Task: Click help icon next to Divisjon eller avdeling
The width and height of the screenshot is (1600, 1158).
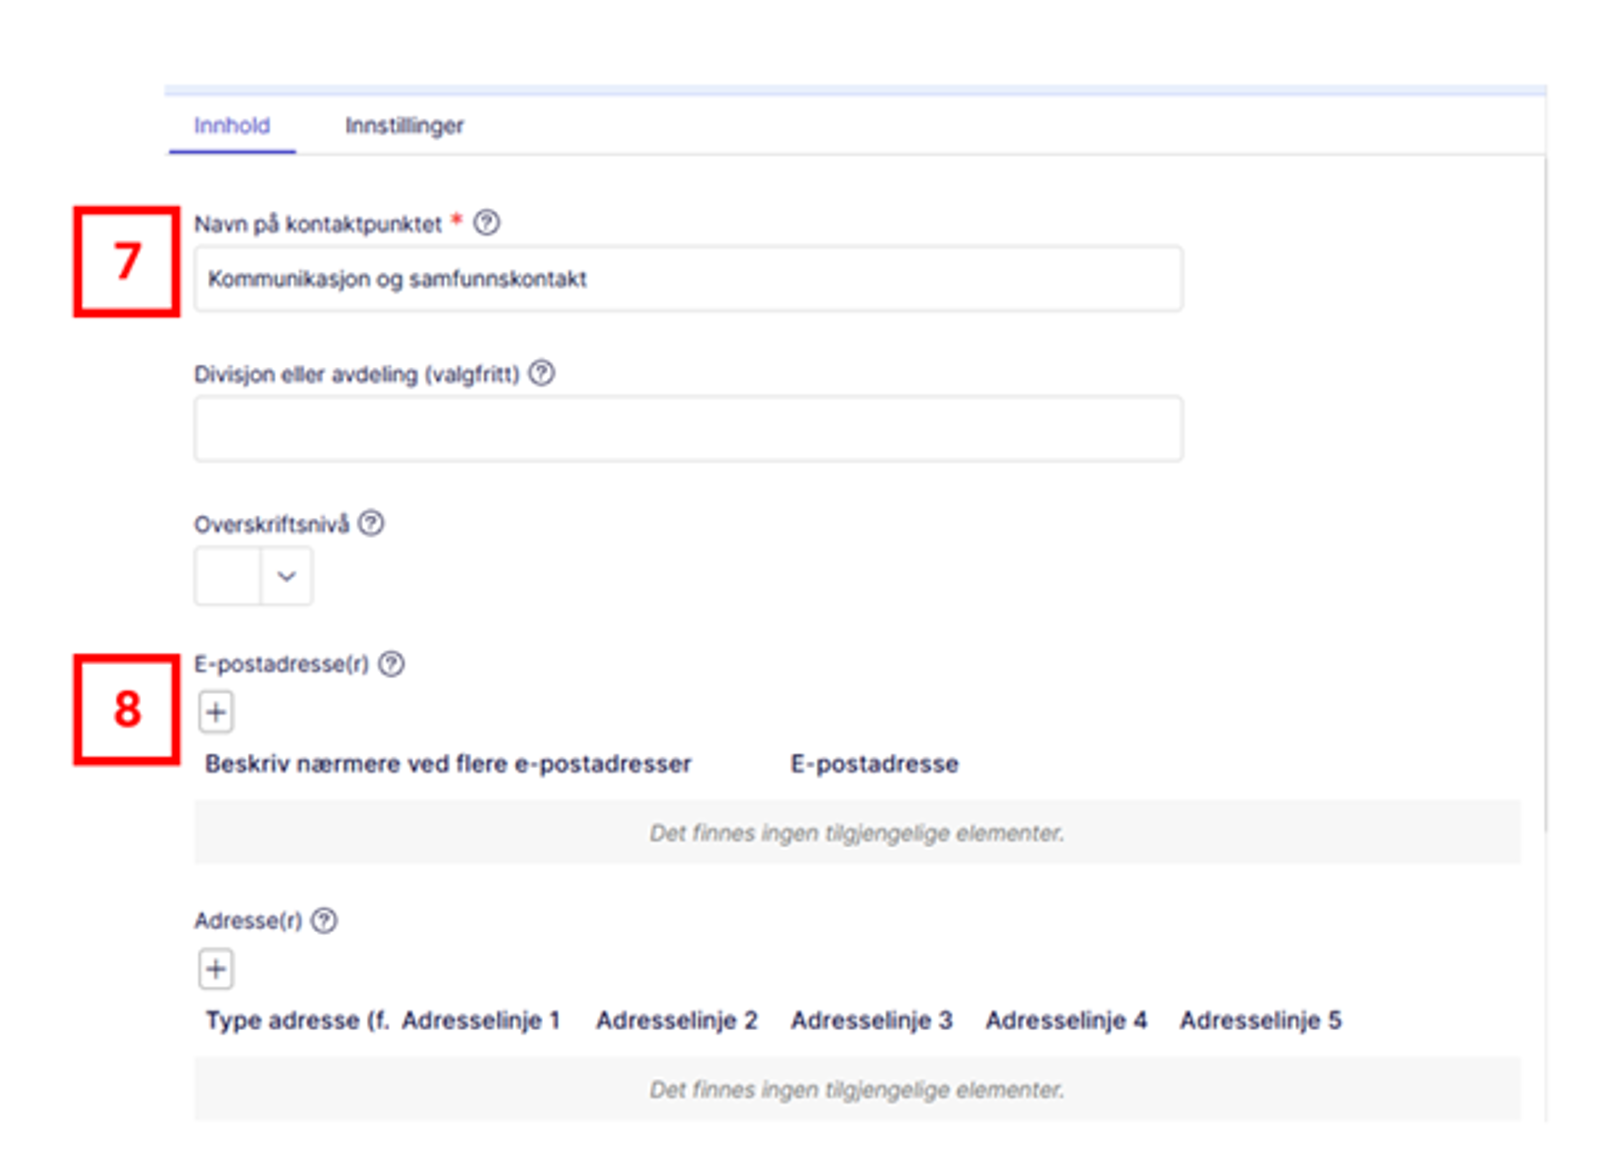Action: pyautogui.click(x=541, y=373)
